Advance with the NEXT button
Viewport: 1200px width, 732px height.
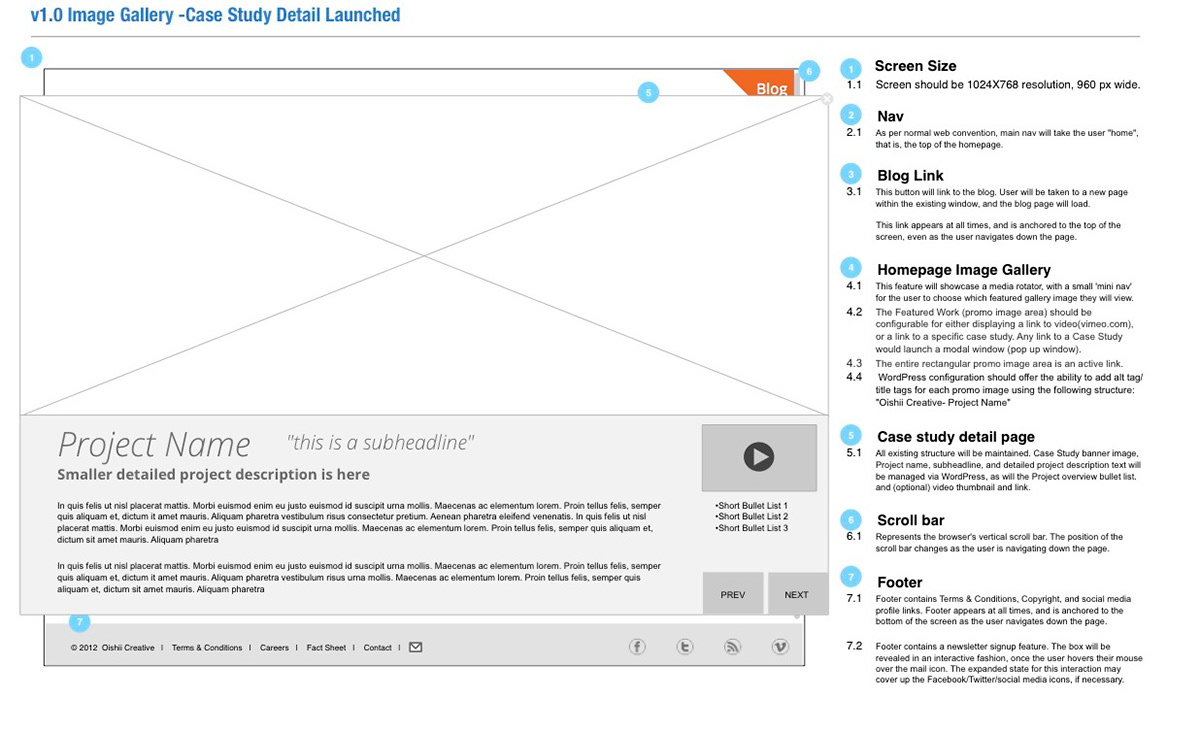point(797,594)
